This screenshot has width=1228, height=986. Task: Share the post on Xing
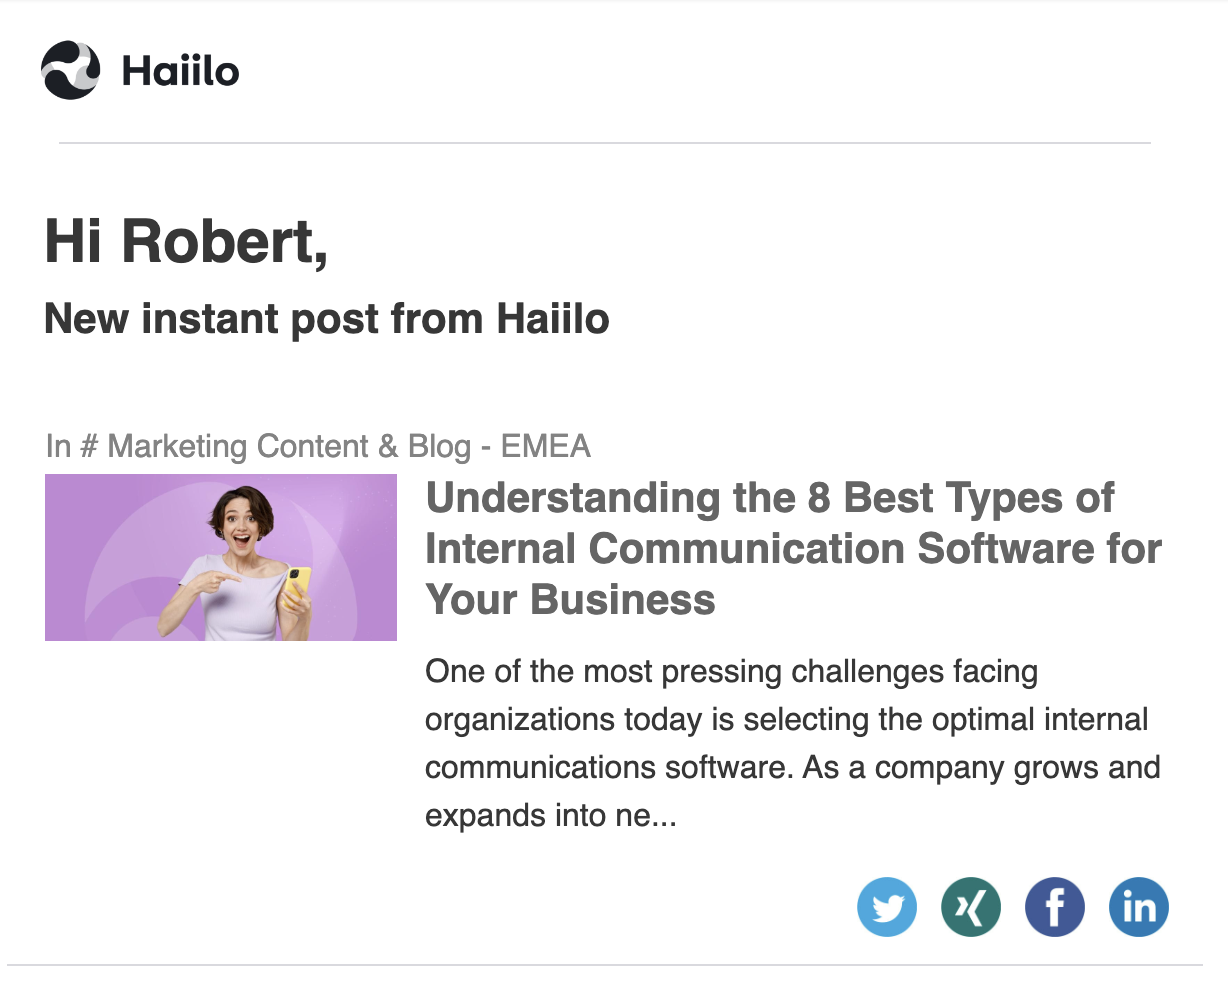pyautogui.click(x=971, y=907)
